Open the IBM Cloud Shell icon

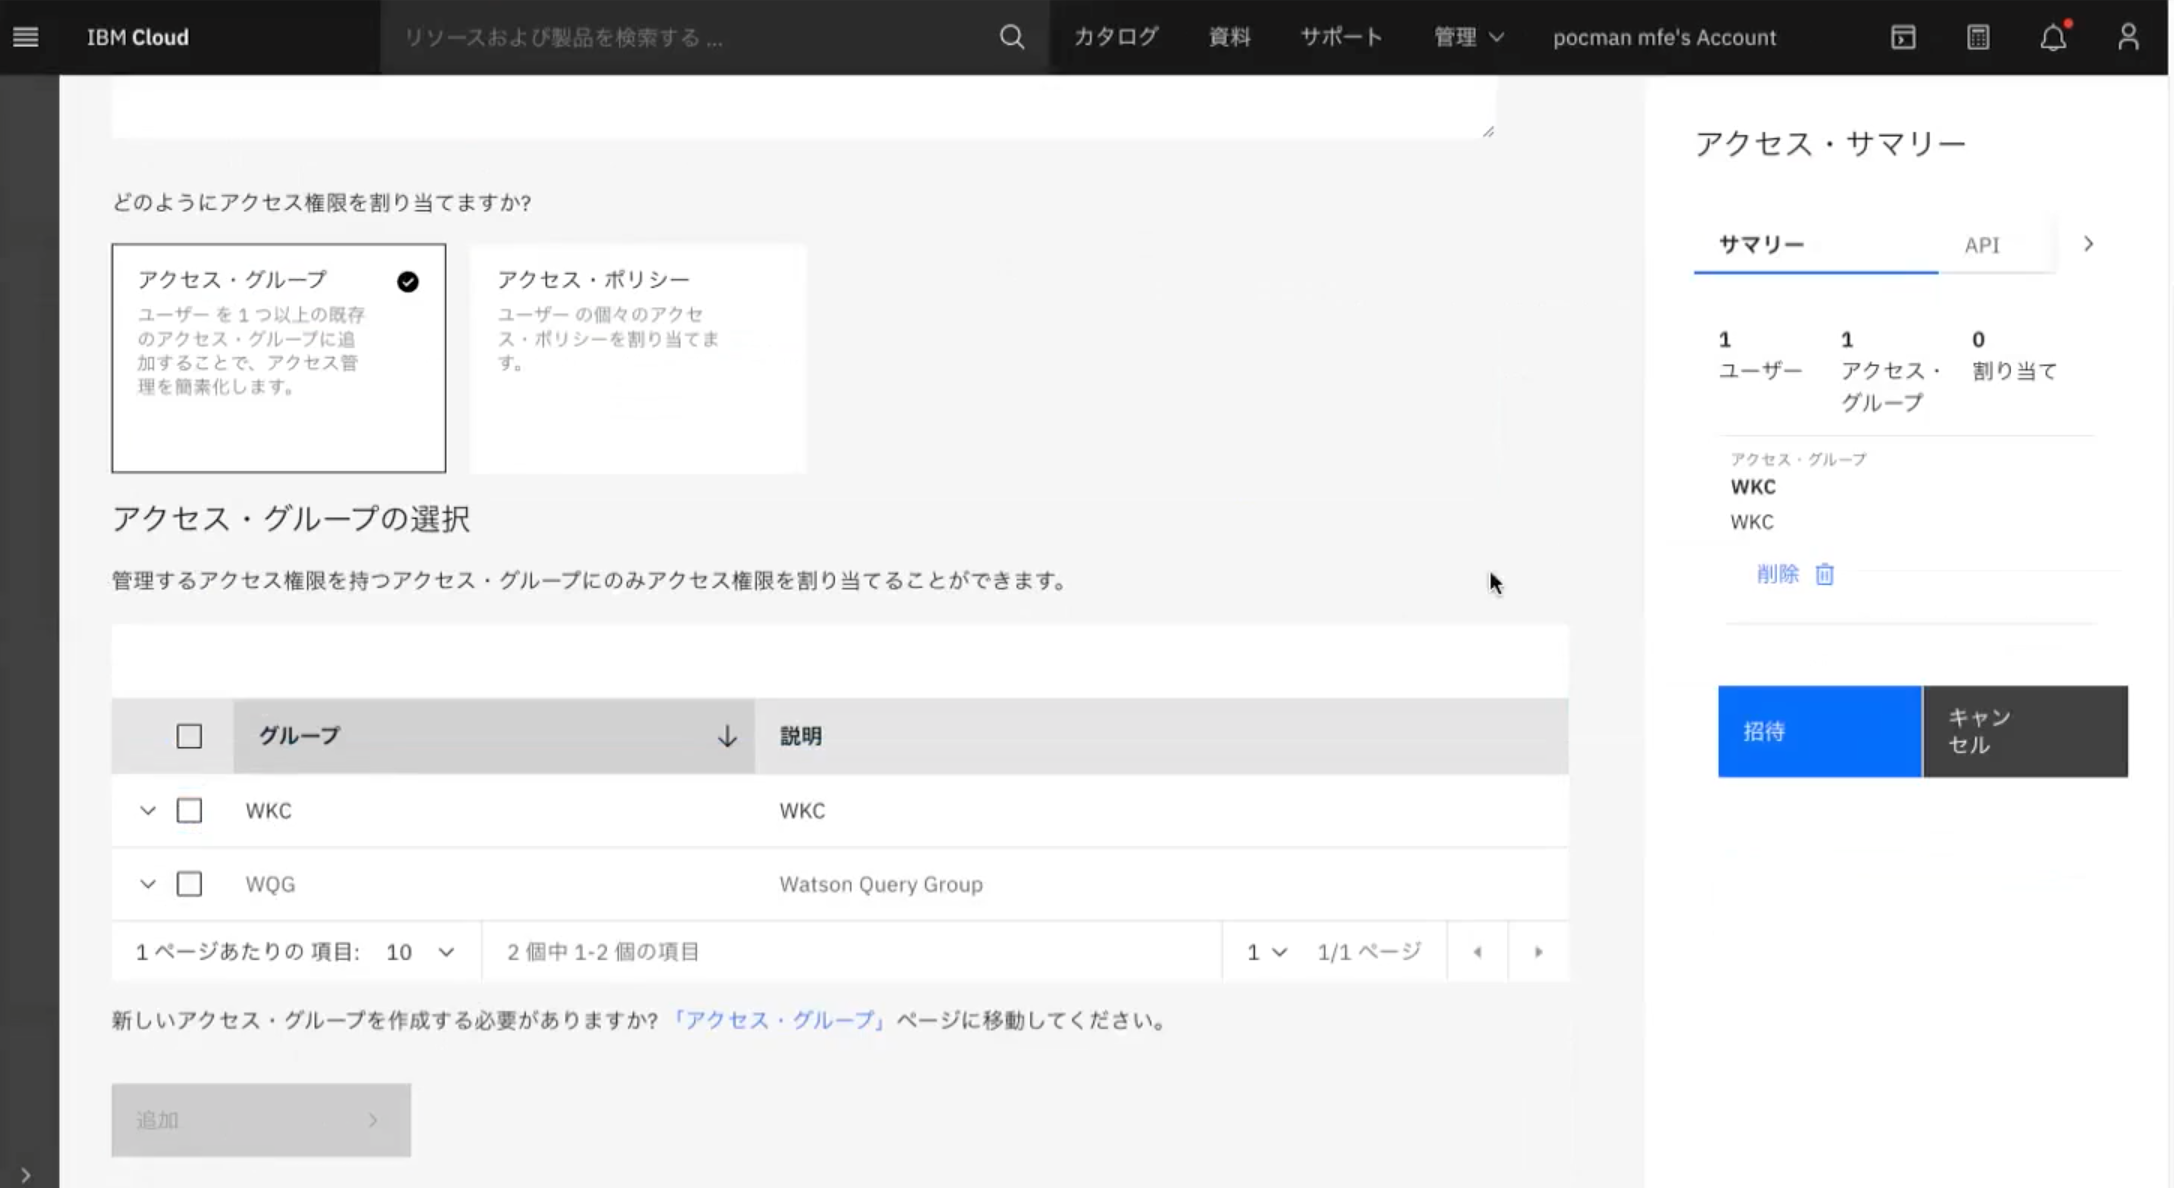pyautogui.click(x=1903, y=37)
